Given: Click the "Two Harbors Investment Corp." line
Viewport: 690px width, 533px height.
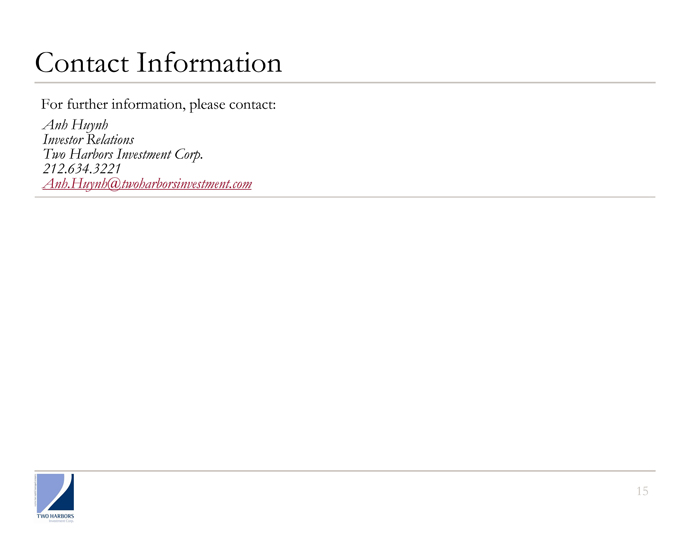Looking at the screenshot, I should click(x=123, y=154).
